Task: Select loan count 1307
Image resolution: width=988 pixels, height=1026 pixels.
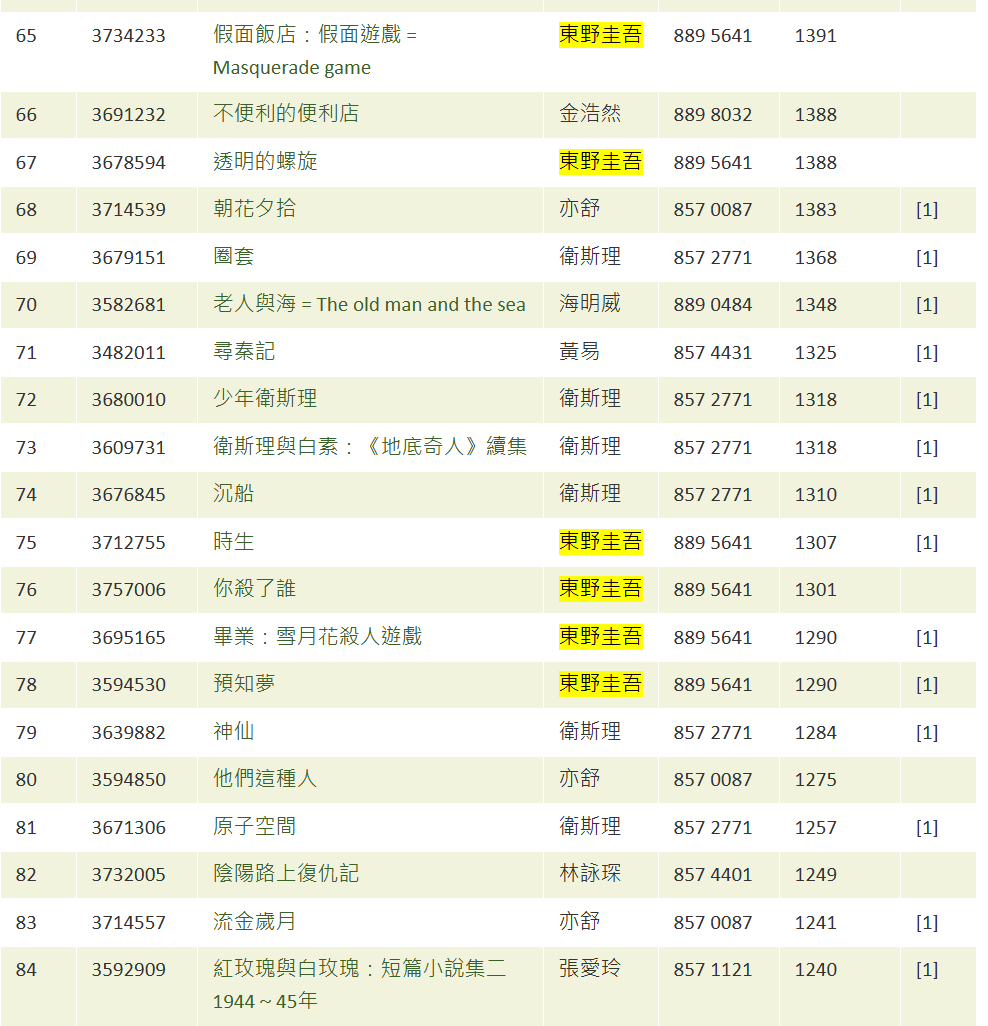Action: (815, 542)
